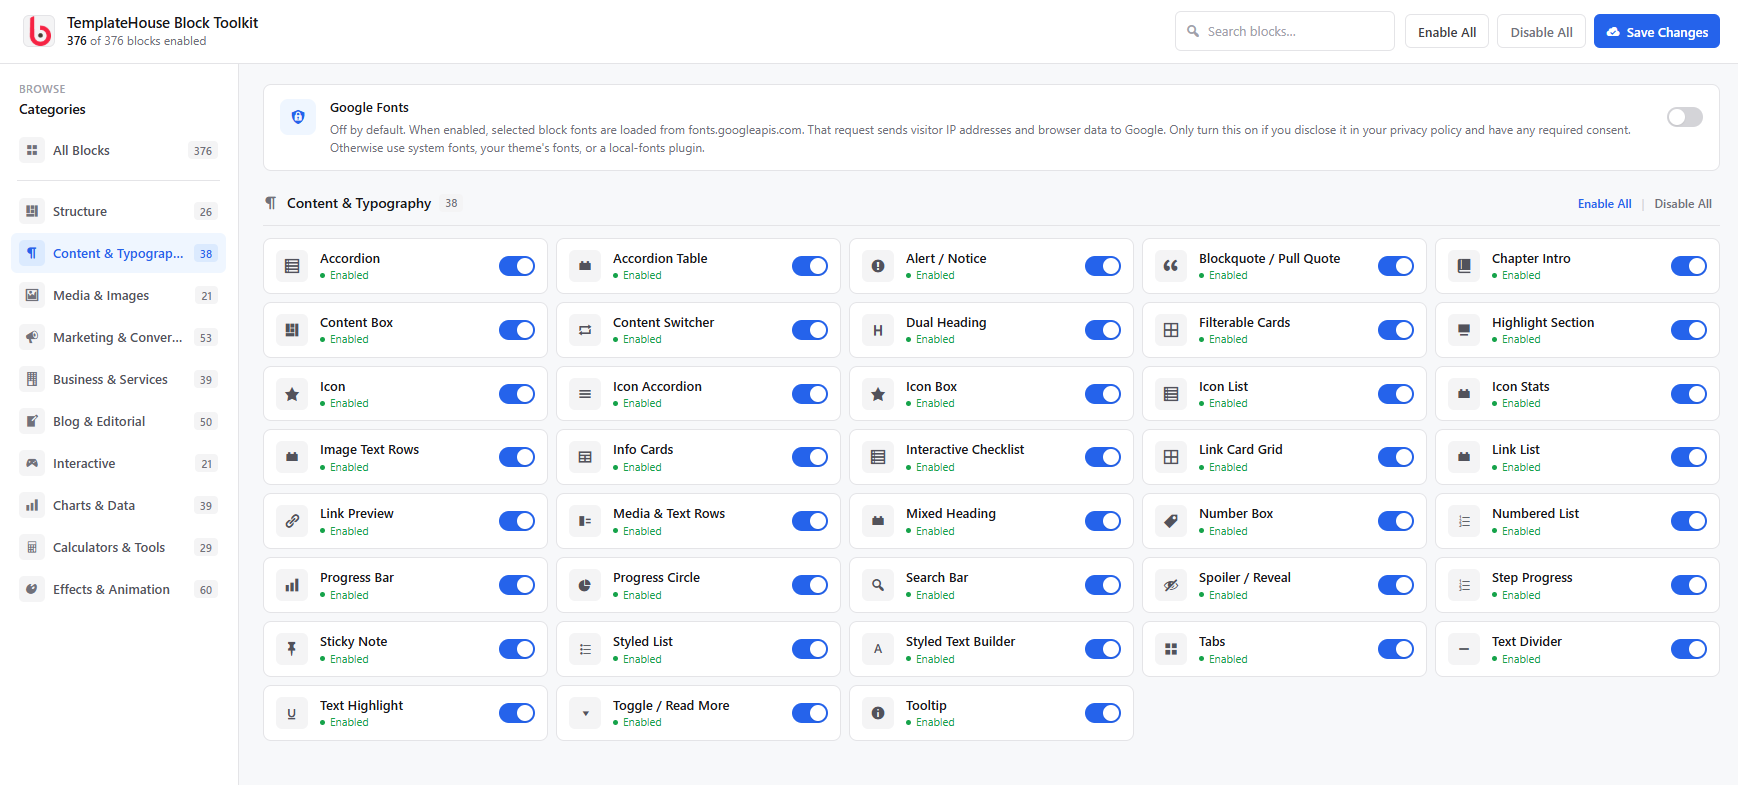Viewport: 1738px width, 785px height.
Task: Open the Business & Services category
Action: 118,379
